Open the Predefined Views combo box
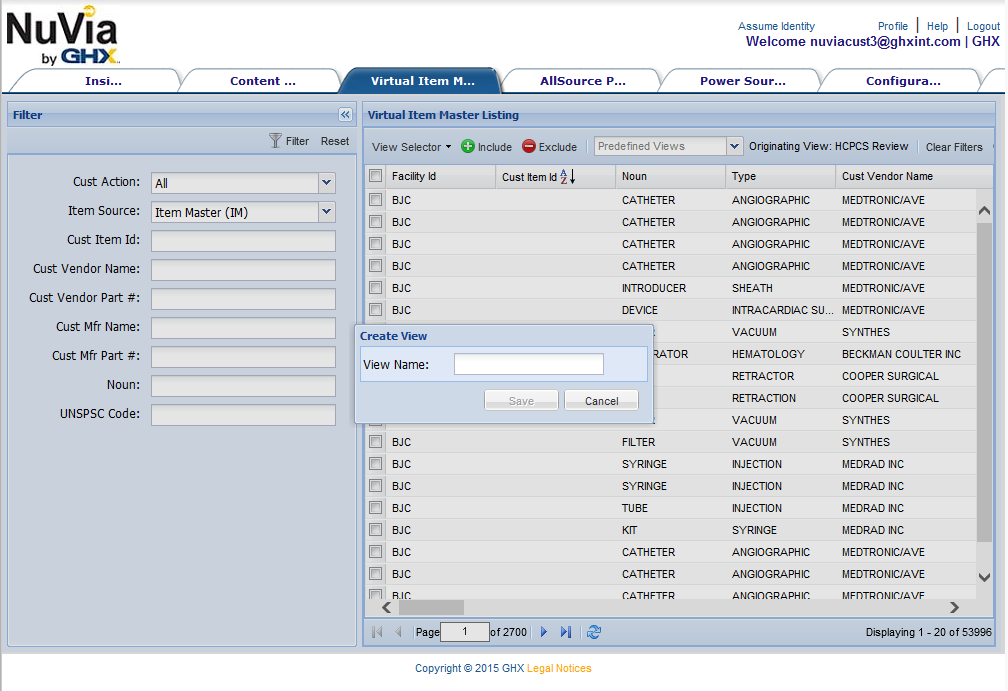1008x691 pixels. click(734, 147)
